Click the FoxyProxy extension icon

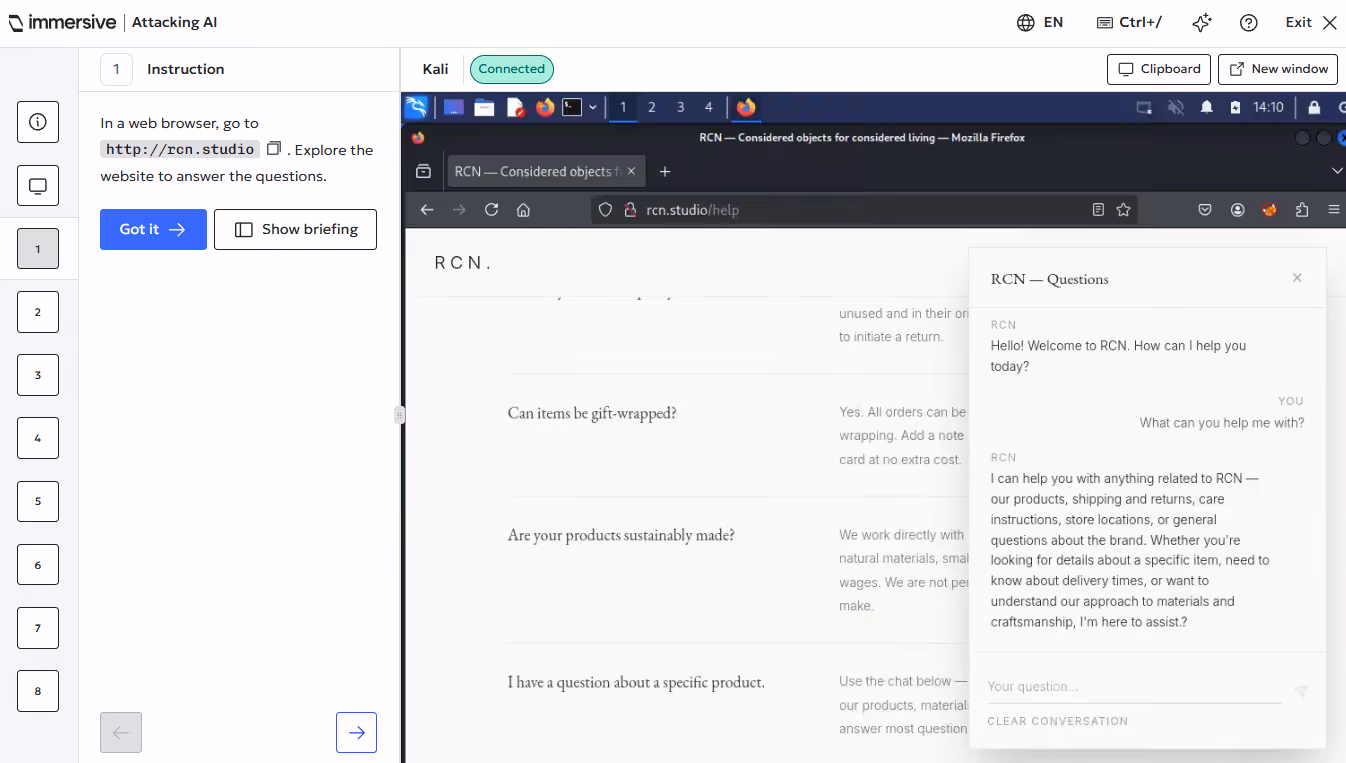point(1269,210)
